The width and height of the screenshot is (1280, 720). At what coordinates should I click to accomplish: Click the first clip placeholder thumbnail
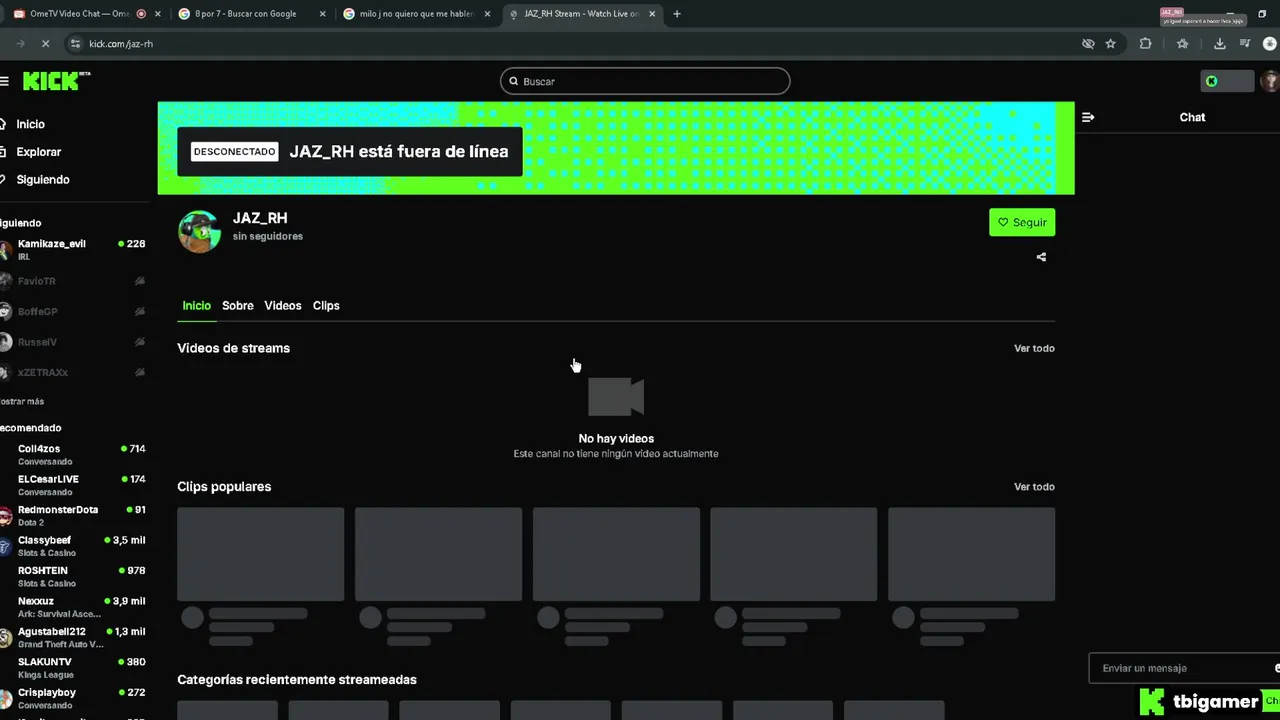(x=260, y=554)
